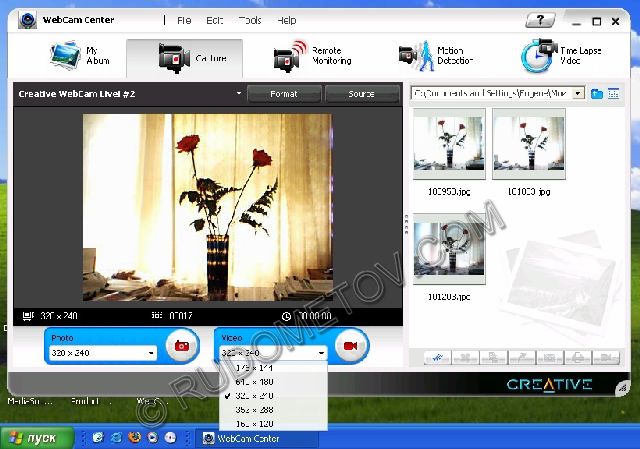Expand the save folder path dropdown
Screen dimensions: 640x449
pyautogui.click(x=578, y=93)
